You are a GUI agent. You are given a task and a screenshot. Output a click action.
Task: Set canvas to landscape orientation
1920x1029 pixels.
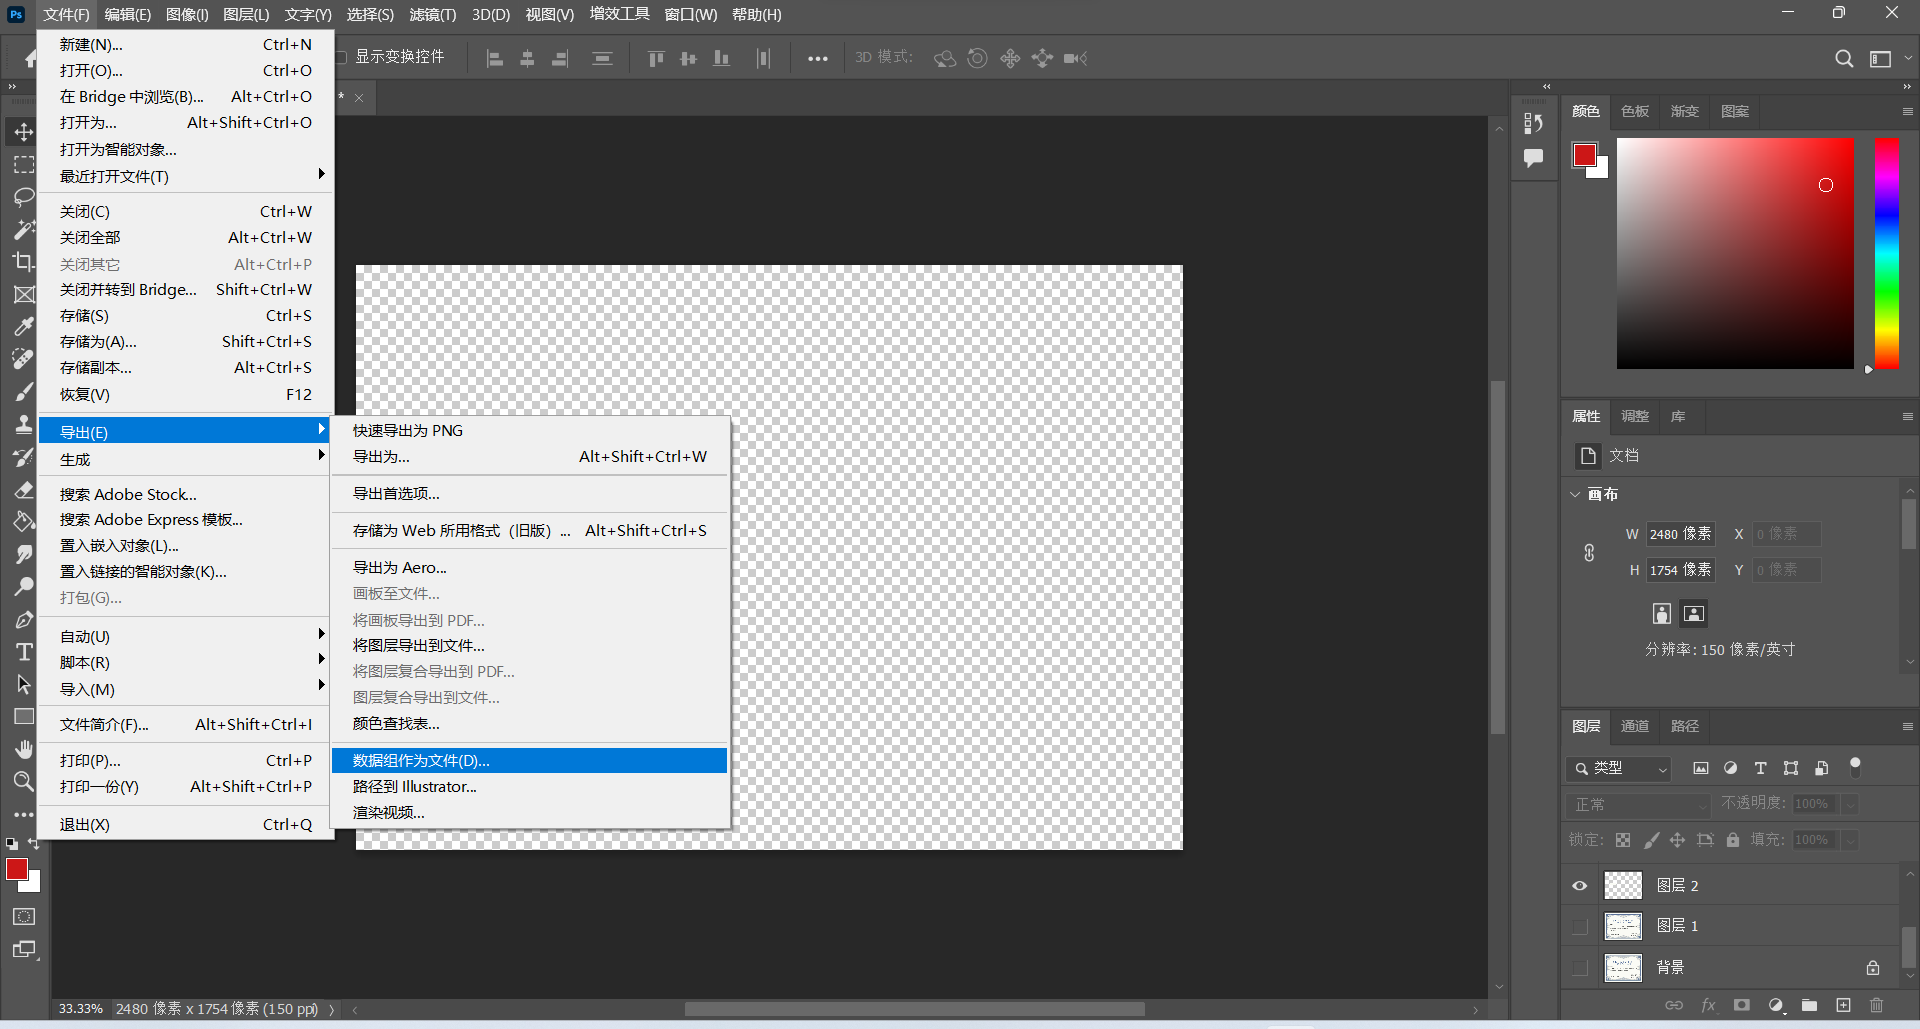point(1694,613)
